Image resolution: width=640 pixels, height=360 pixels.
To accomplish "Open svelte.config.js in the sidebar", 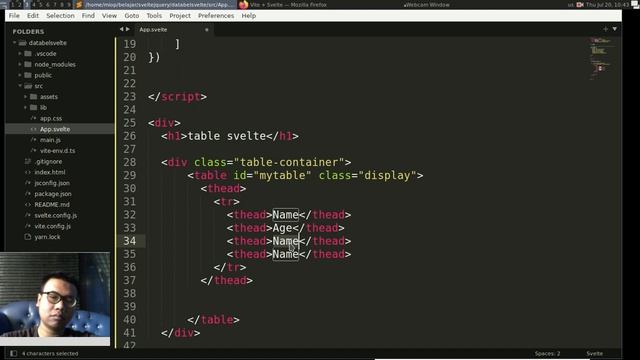I will click(56, 215).
